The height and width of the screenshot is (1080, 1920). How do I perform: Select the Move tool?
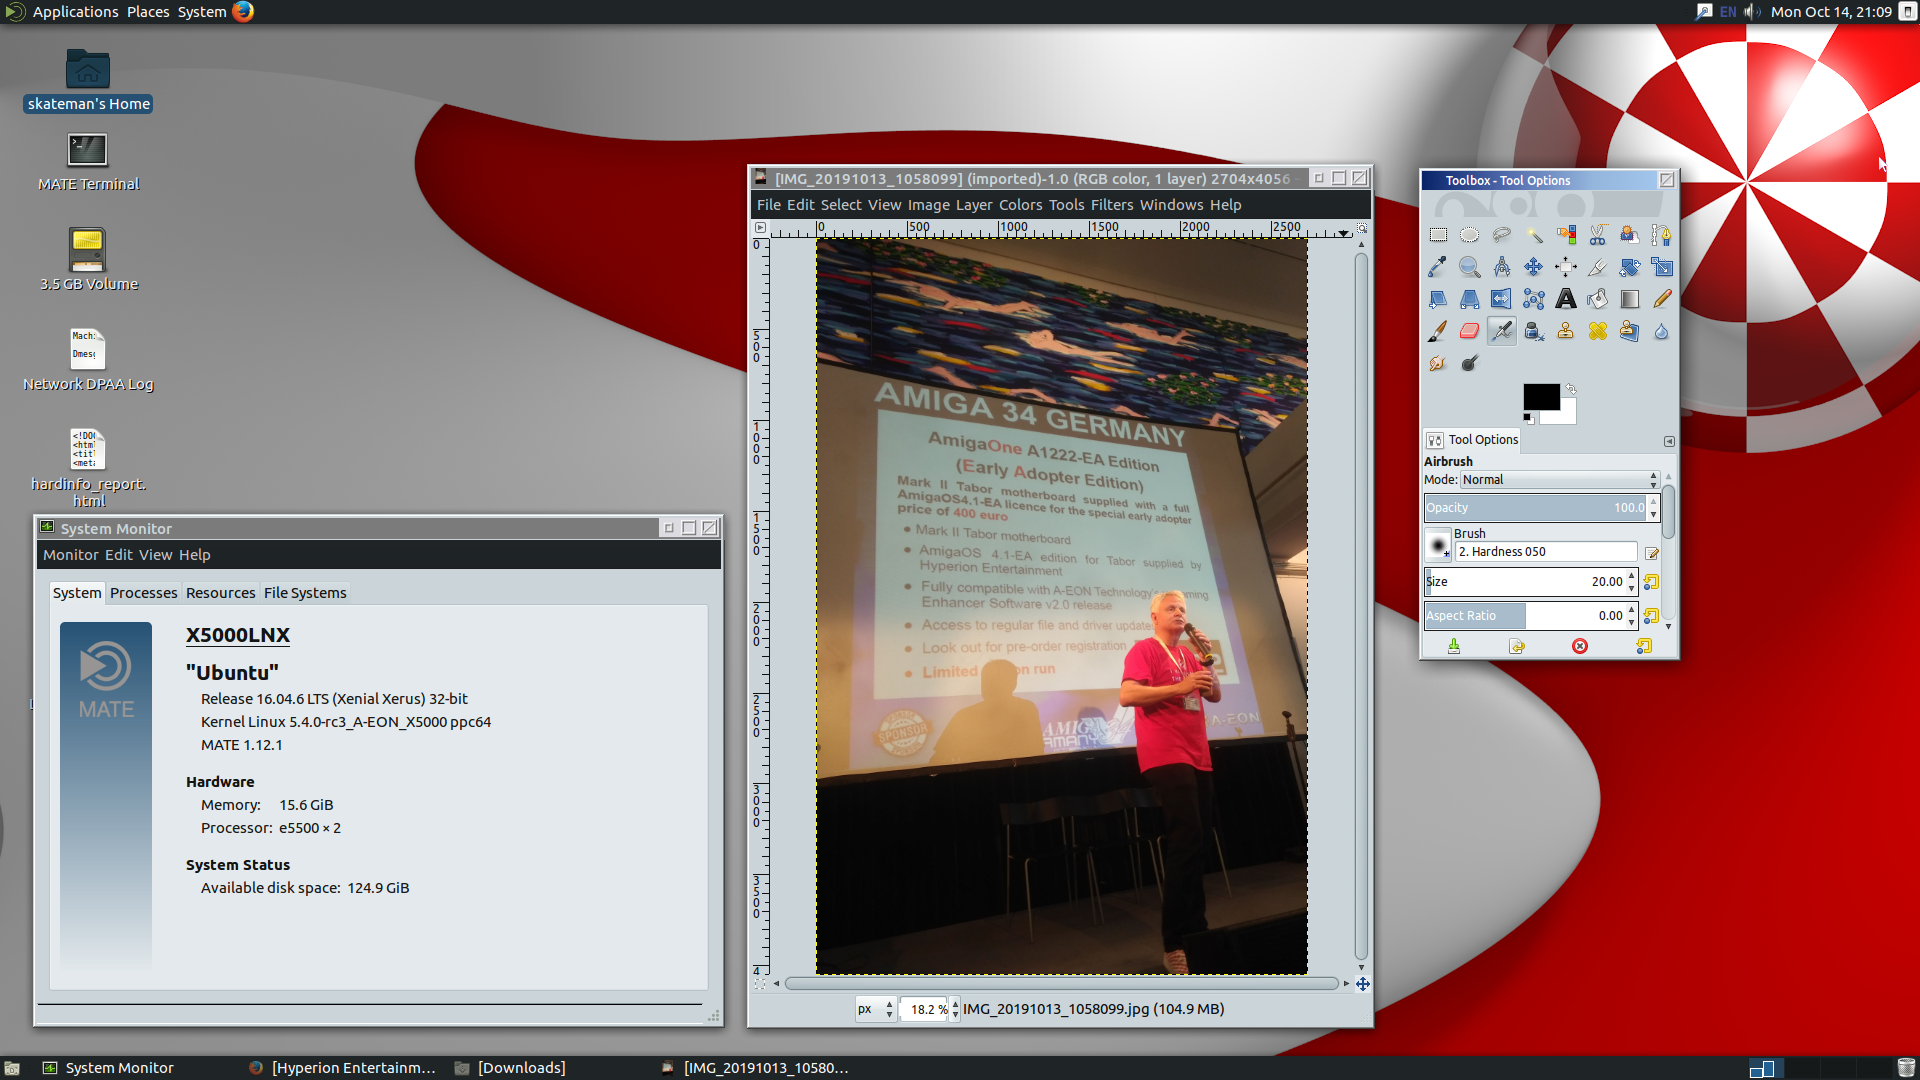click(x=1534, y=267)
